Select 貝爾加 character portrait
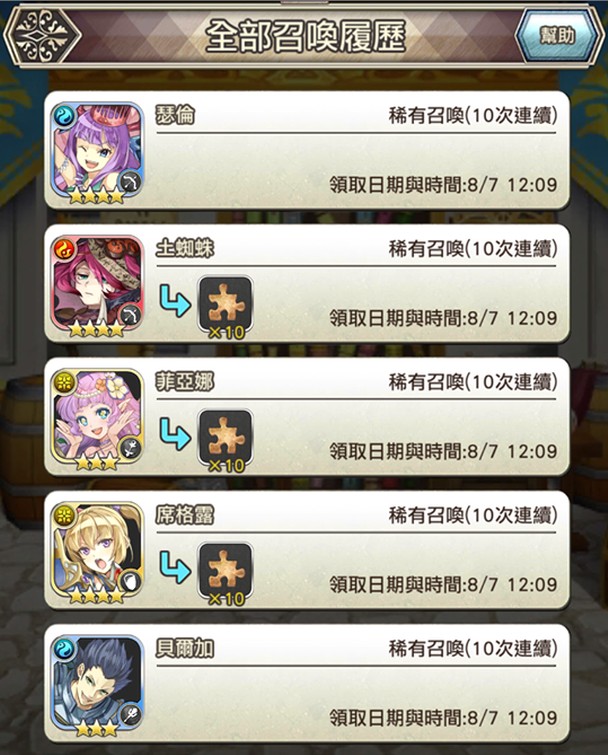Screen dimensions: 608x755 [97, 685]
